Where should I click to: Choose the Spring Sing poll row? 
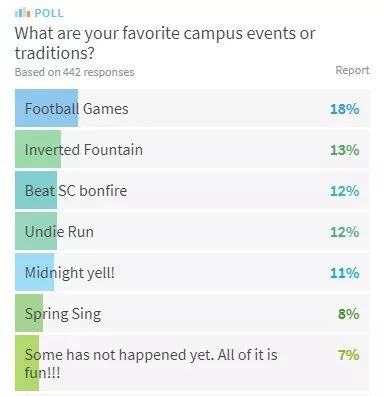click(x=192, y=313)
